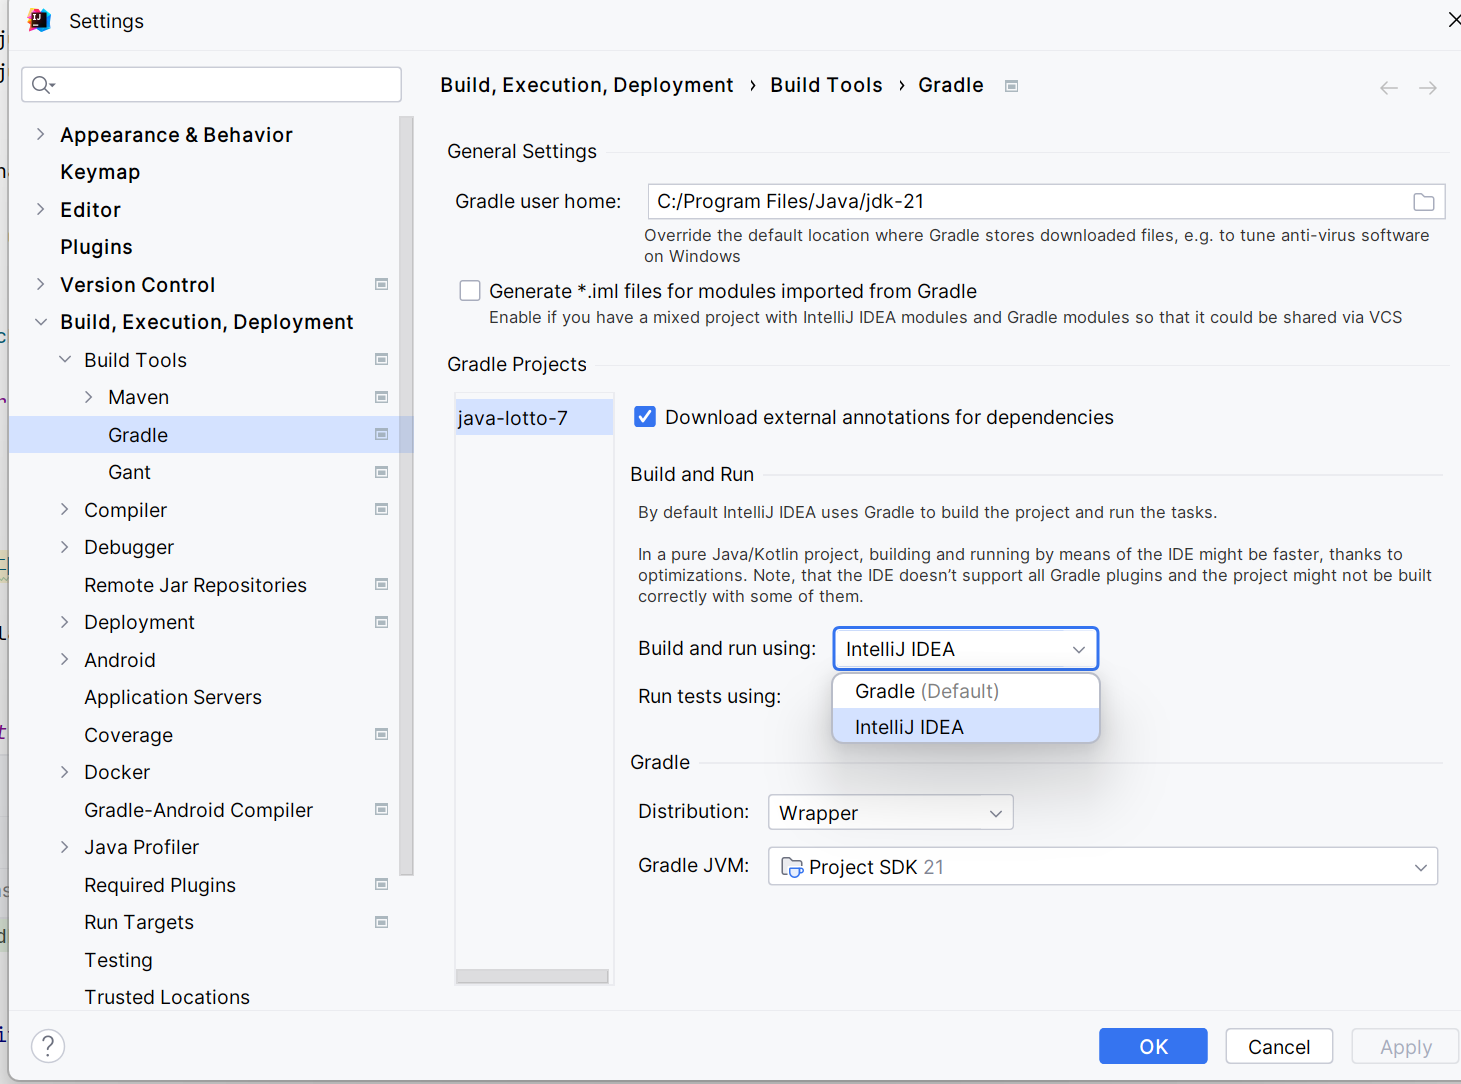The width and height of the screenshot is (1461, 1084).
Task: Click the back navigation arrow icon
Action: tap(1388, 88)
